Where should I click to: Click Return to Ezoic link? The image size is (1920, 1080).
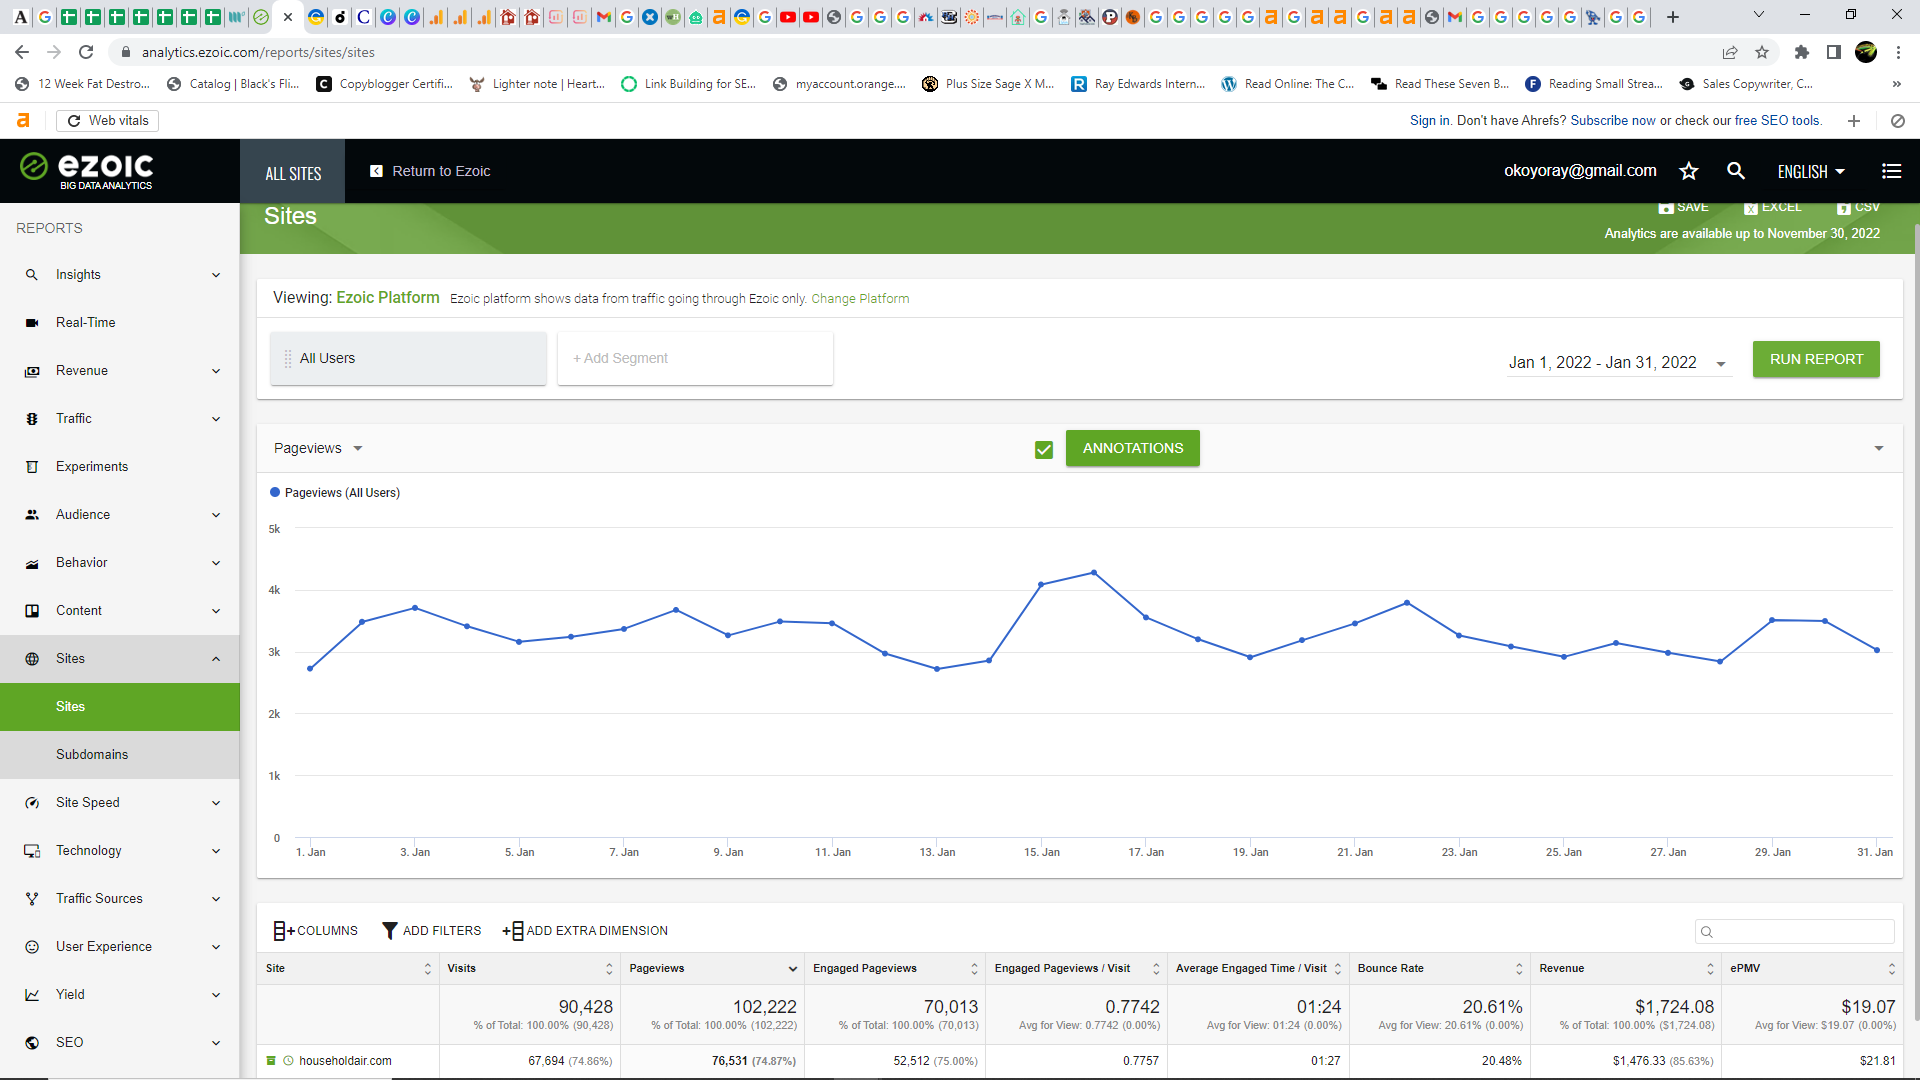click(x=430, y=171)
